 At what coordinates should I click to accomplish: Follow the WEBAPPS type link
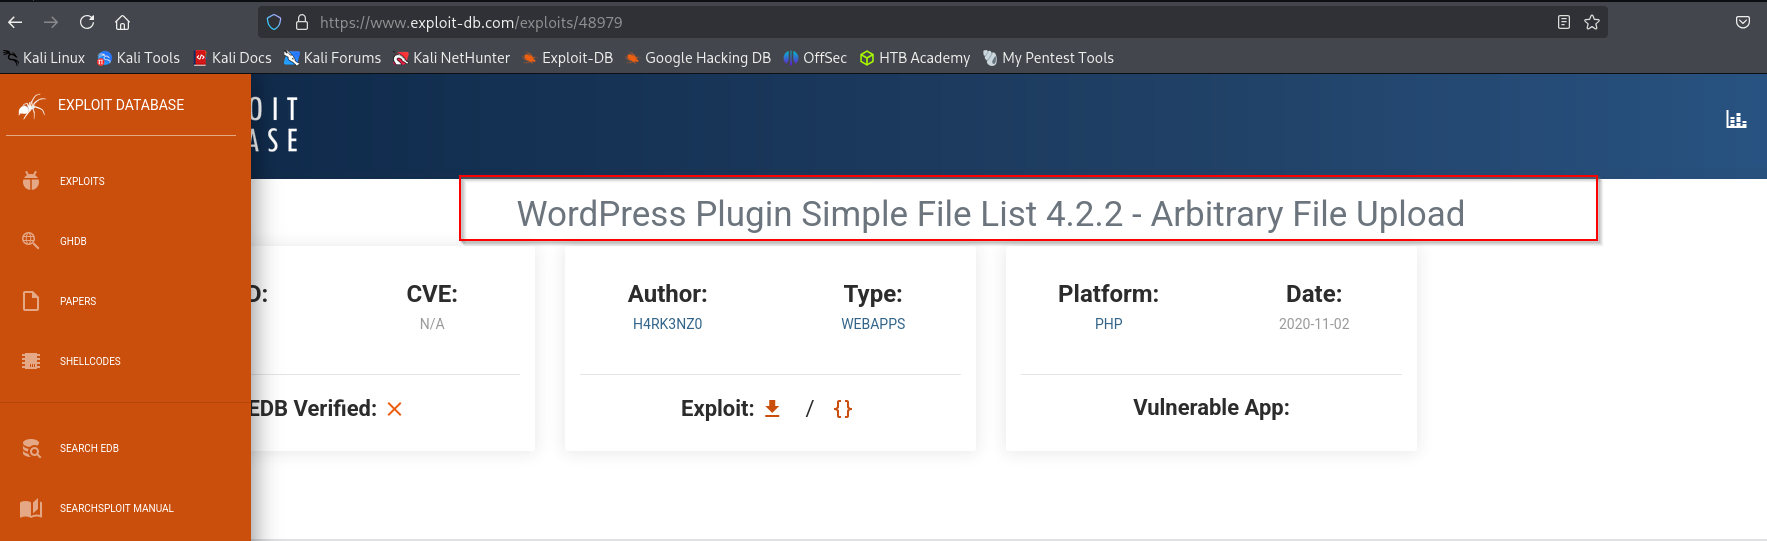click(x=872, y=324)
